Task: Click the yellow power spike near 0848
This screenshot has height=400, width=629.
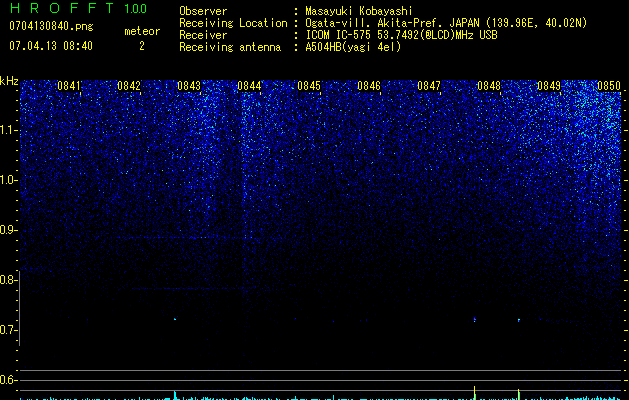Action: tap(475, 392)
